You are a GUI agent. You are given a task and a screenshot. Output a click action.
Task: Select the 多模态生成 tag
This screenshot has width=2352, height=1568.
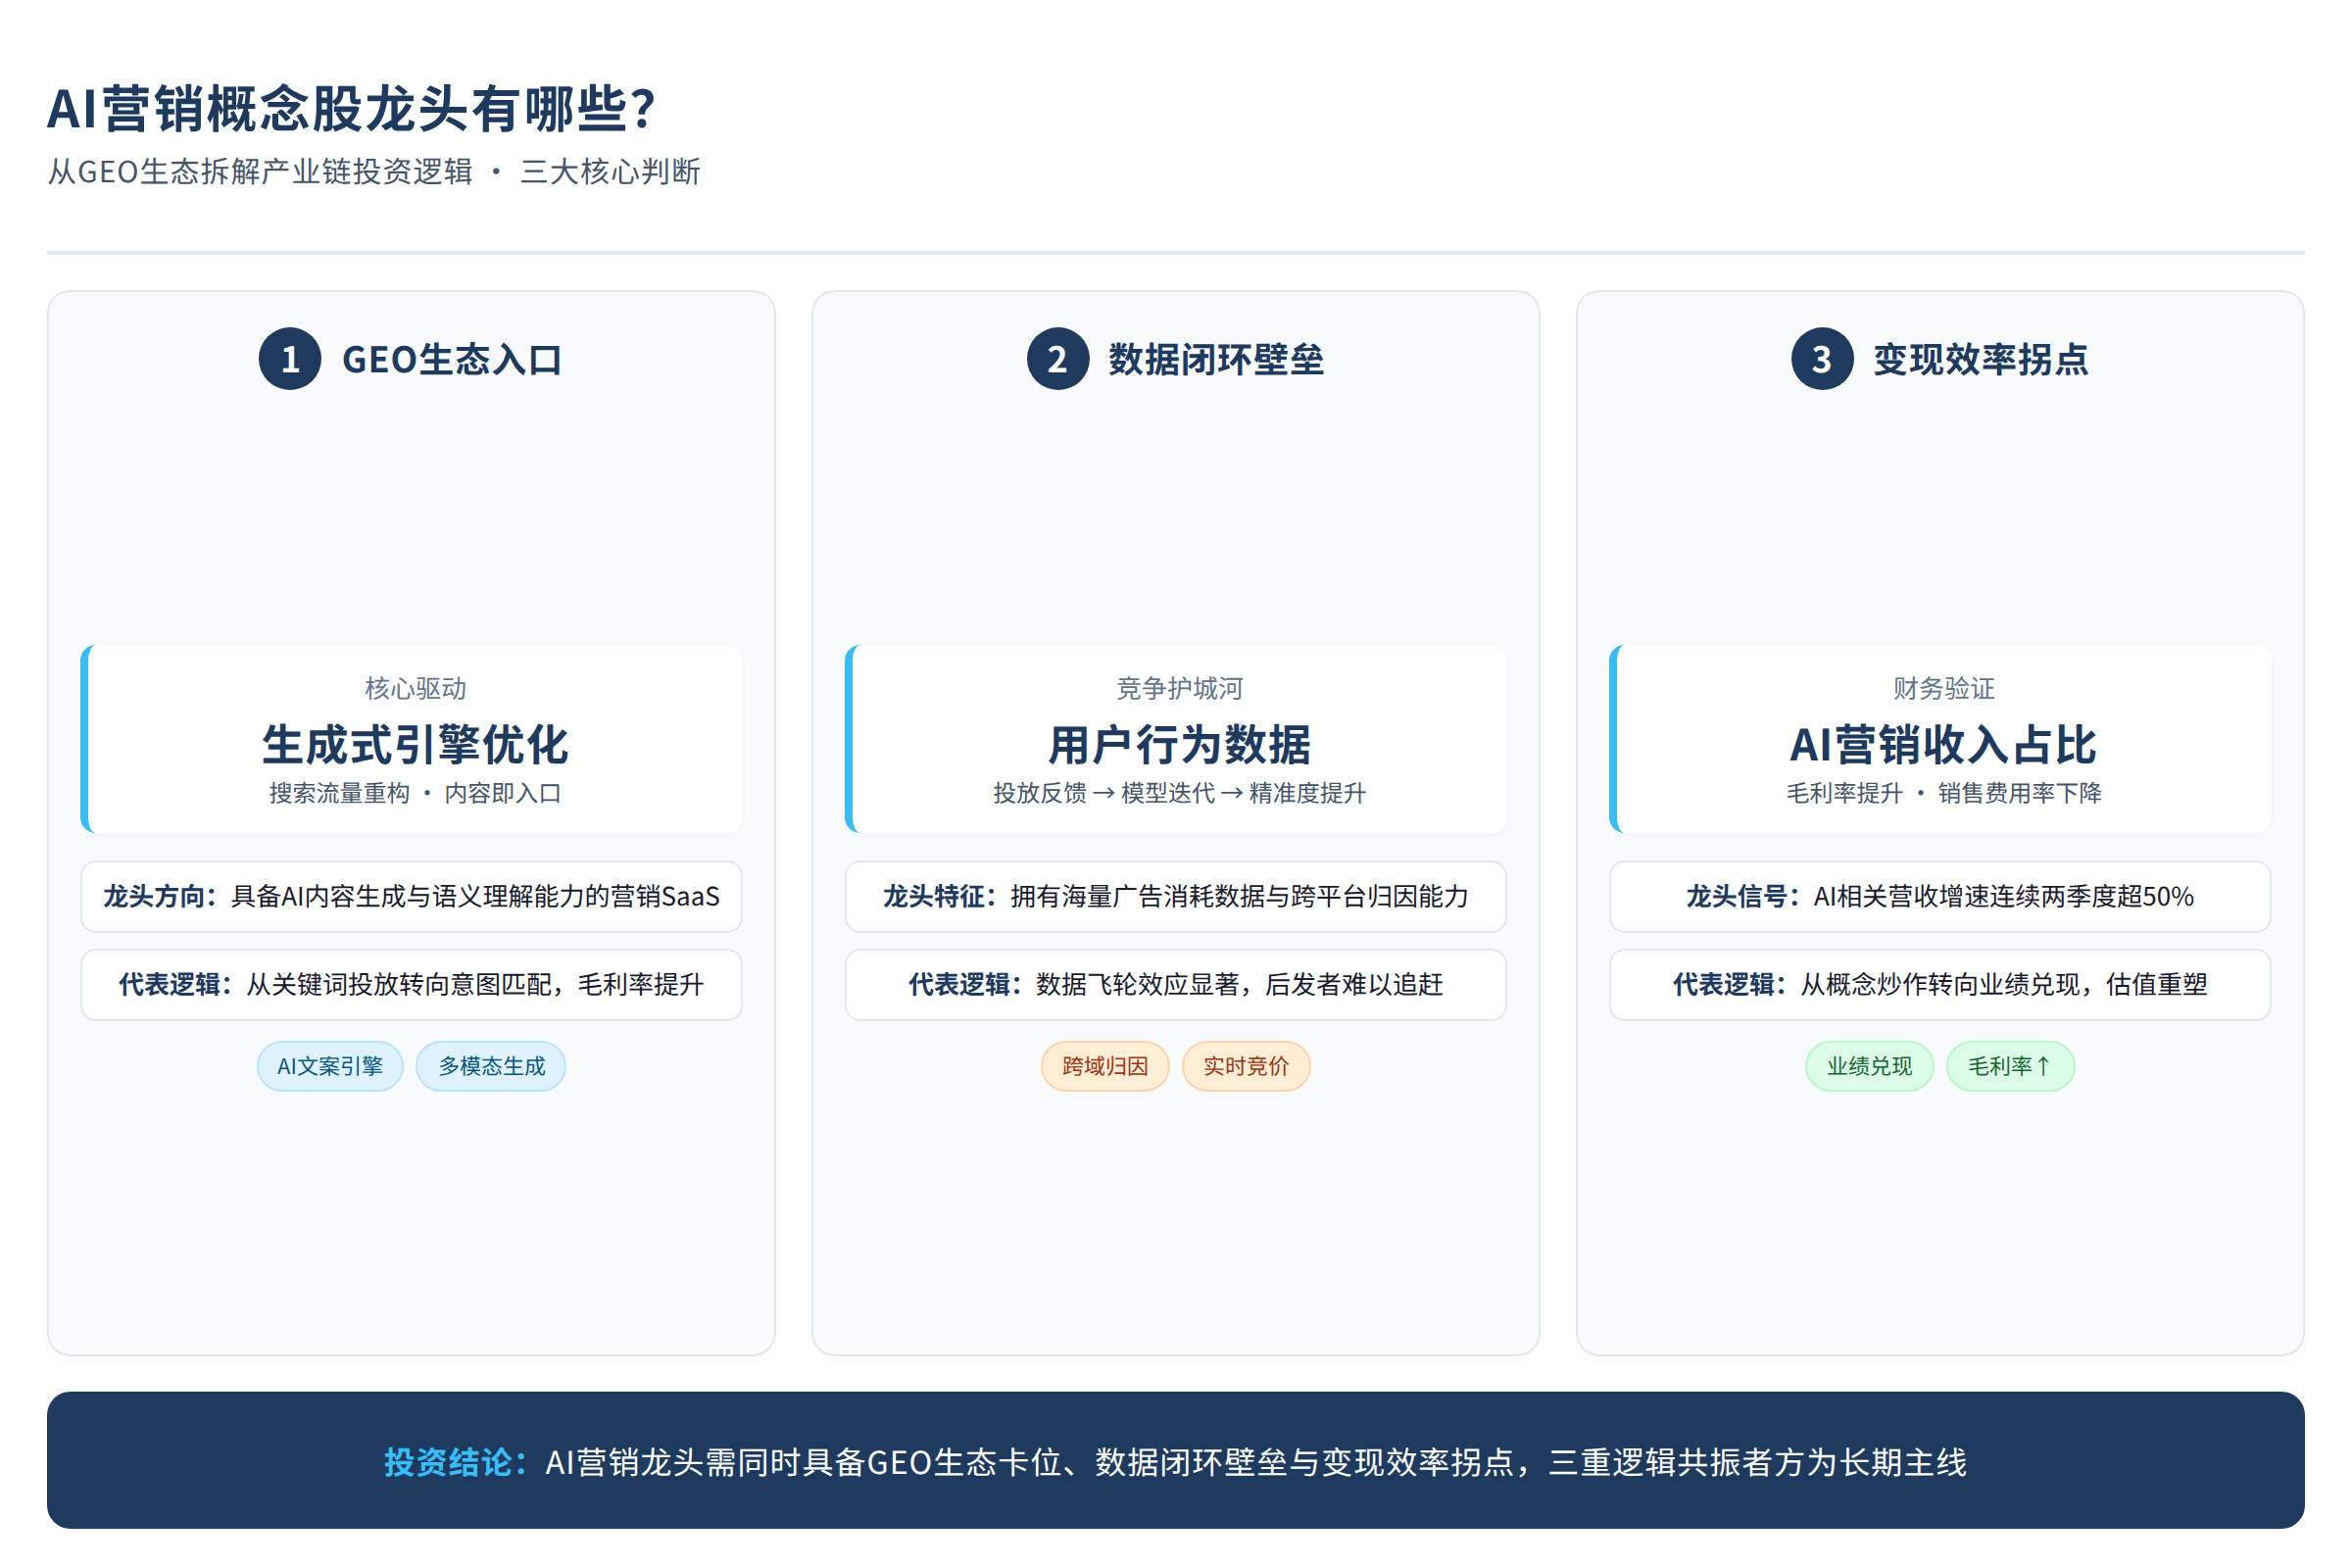491,1066
